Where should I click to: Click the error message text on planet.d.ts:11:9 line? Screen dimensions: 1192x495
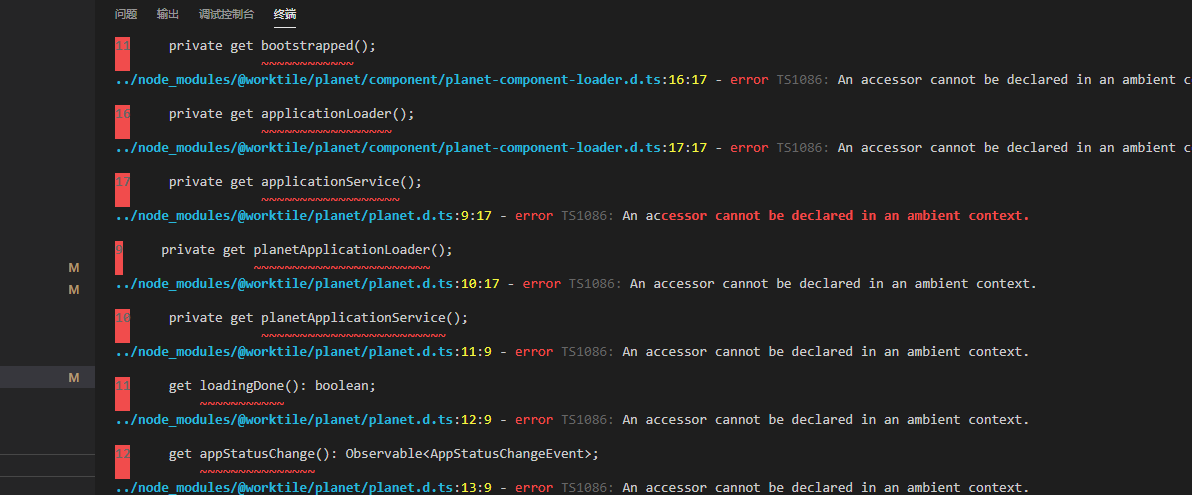pyautogui.click(x=826, y=352)
